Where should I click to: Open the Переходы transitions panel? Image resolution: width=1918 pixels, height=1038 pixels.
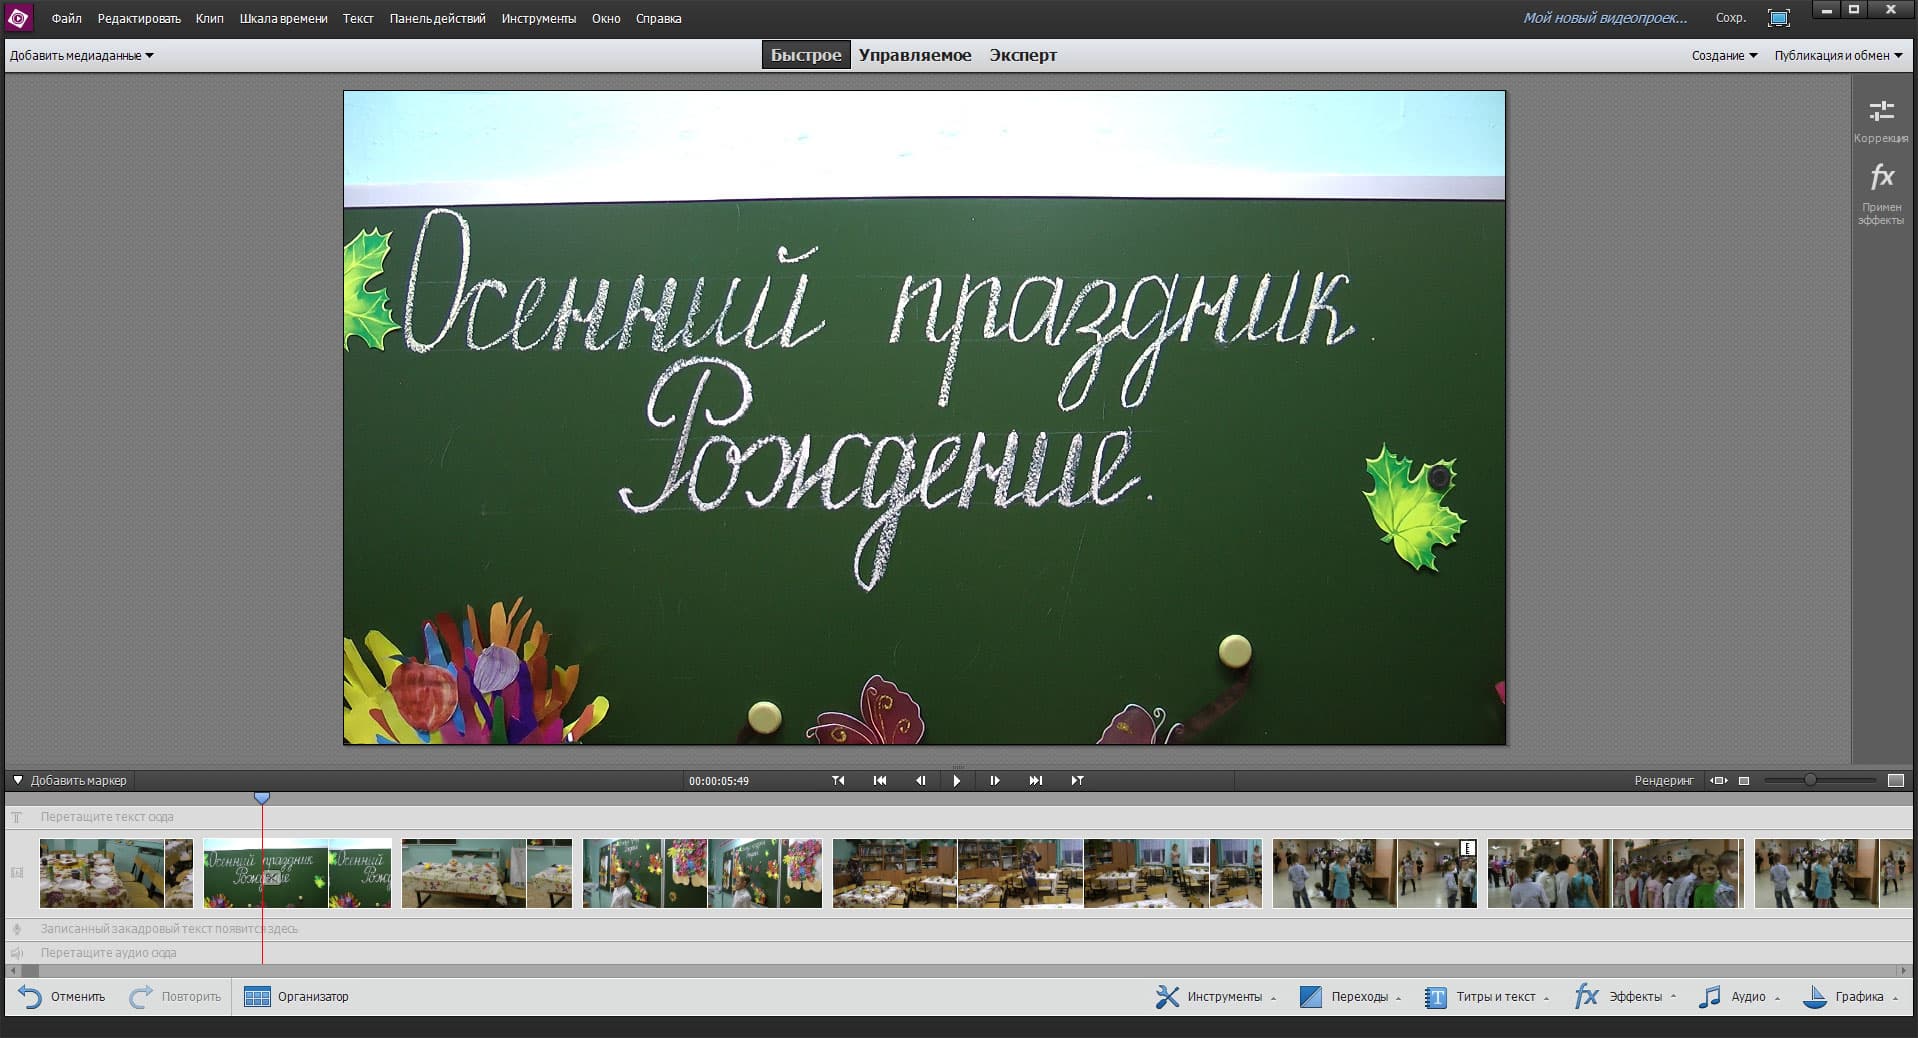tap(1348, 997)
